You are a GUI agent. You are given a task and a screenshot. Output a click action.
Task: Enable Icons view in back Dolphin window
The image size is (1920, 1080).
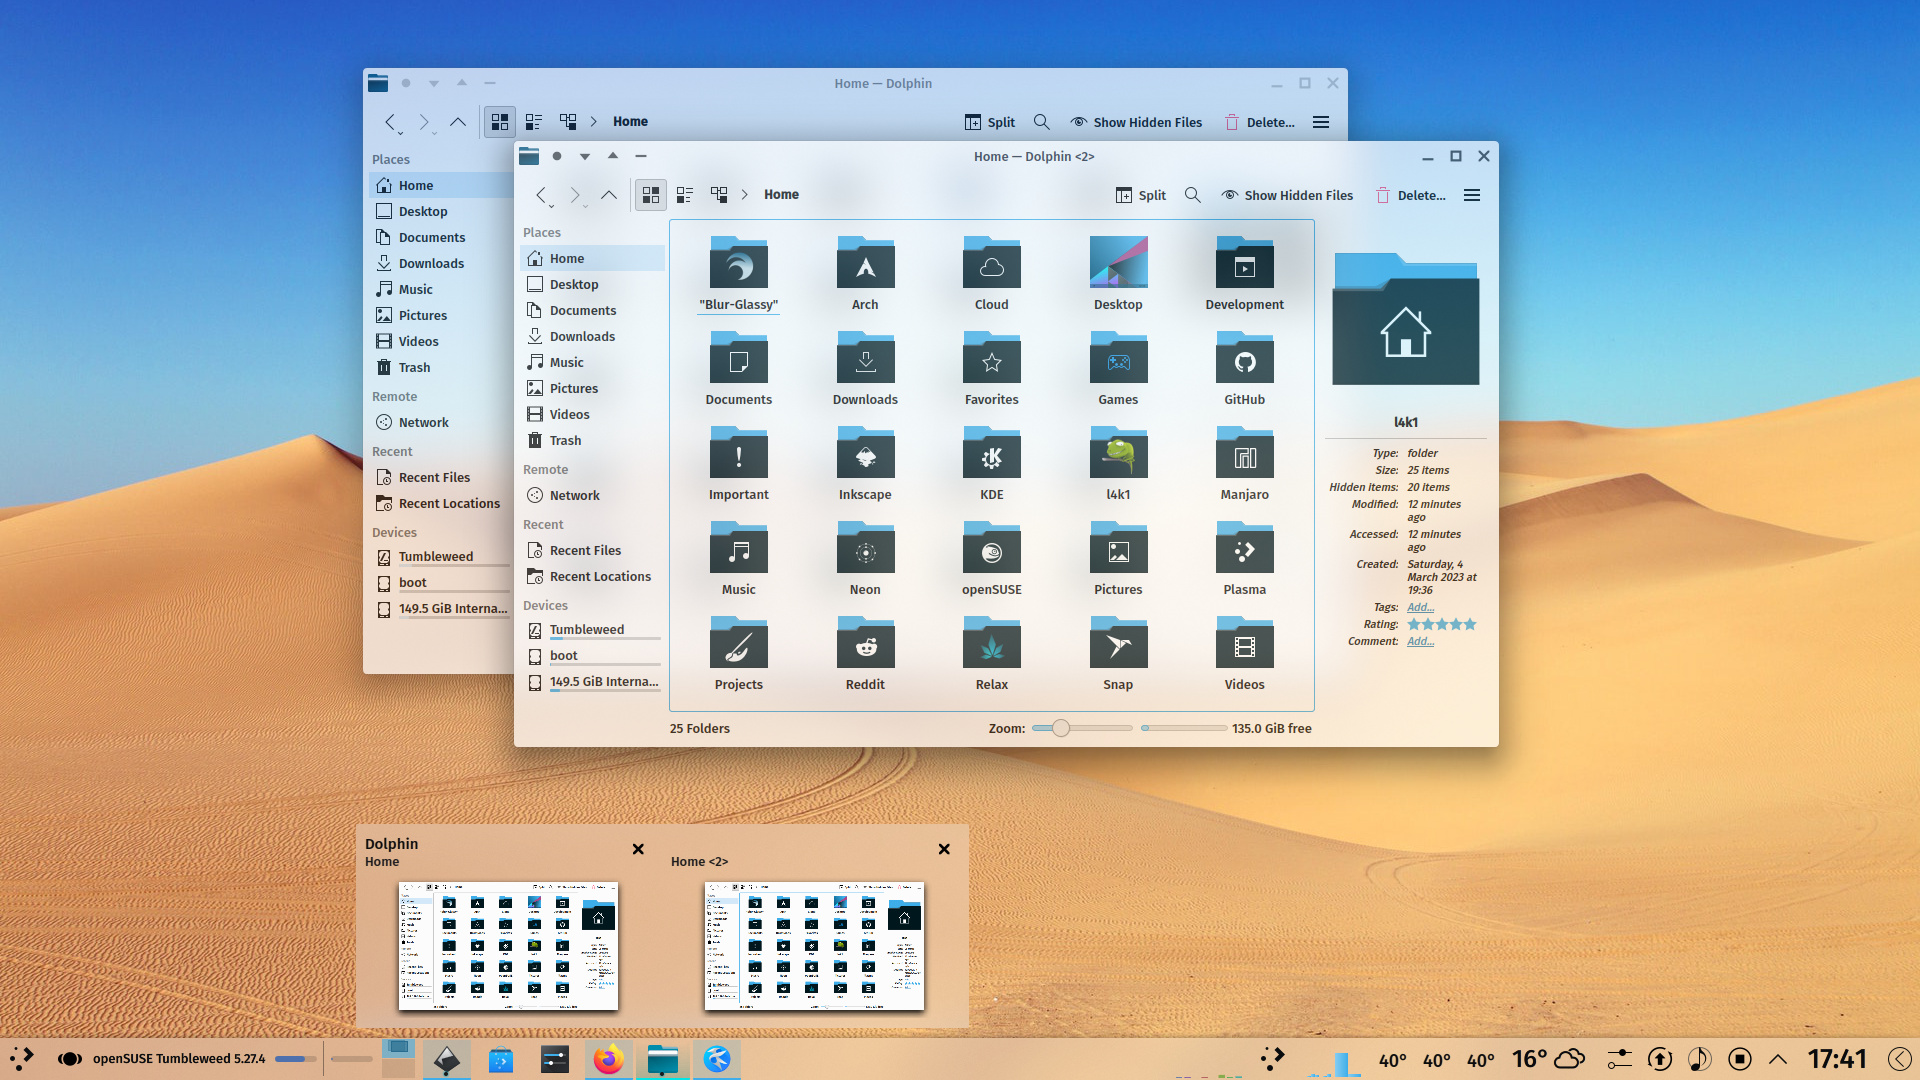click(500, 122)
